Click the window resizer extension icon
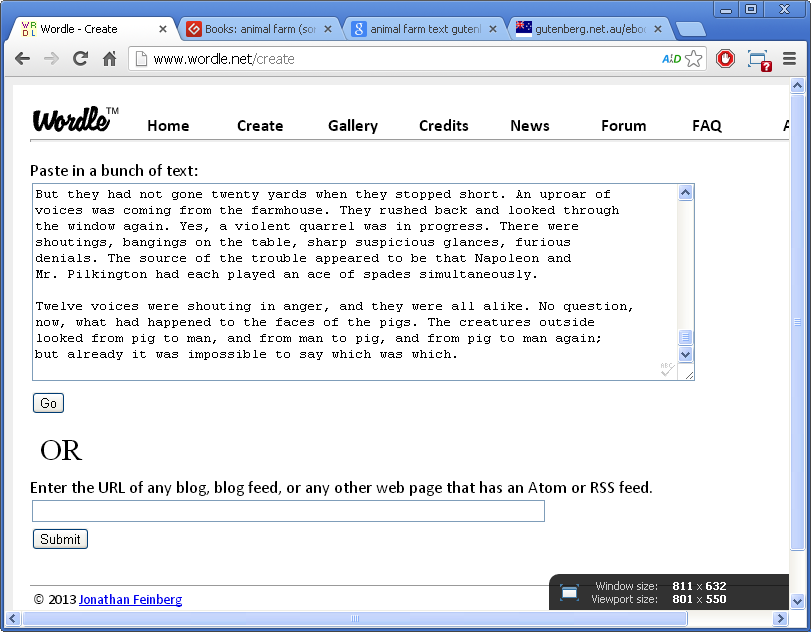 coord(758,59)
